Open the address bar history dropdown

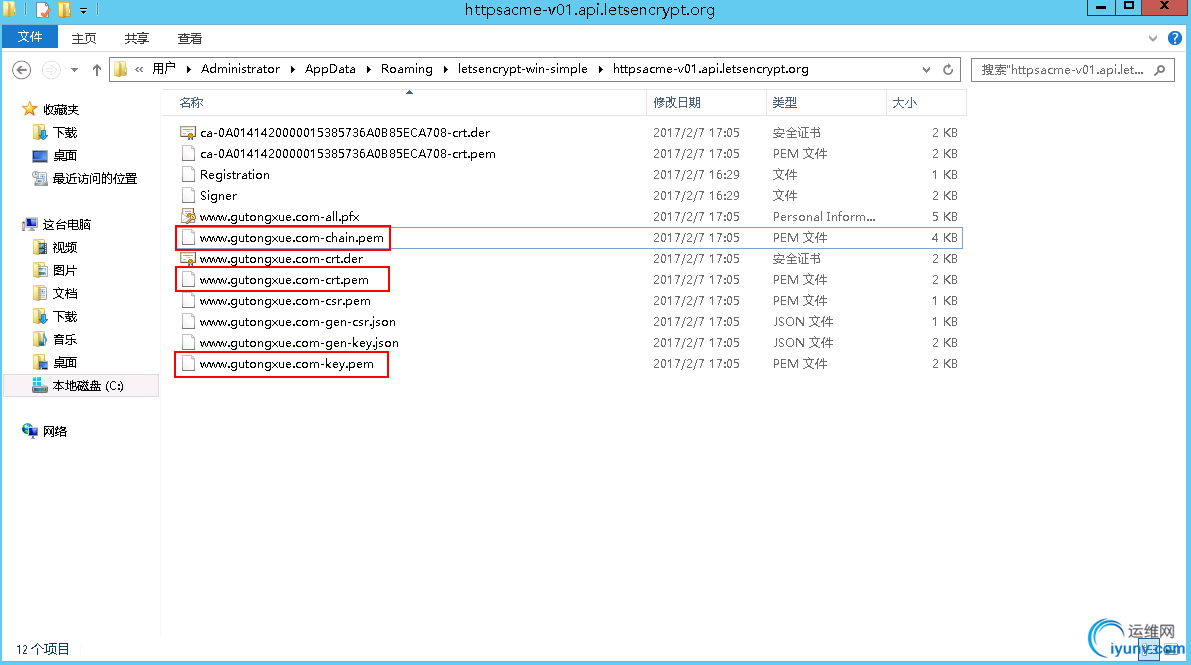pyautogui.click(x=926, y=69)
